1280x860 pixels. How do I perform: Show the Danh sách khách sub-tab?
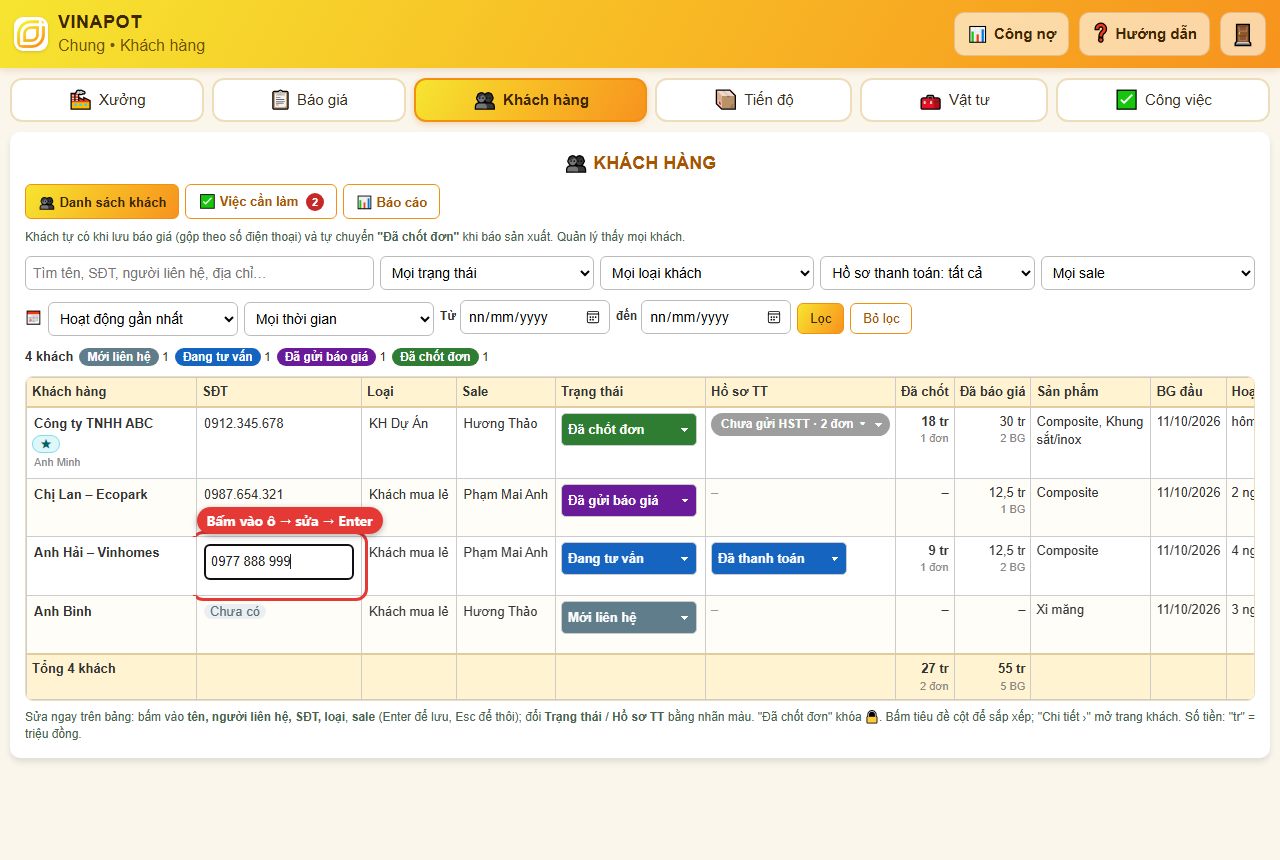pyautogui.click(x=102, y=202)
